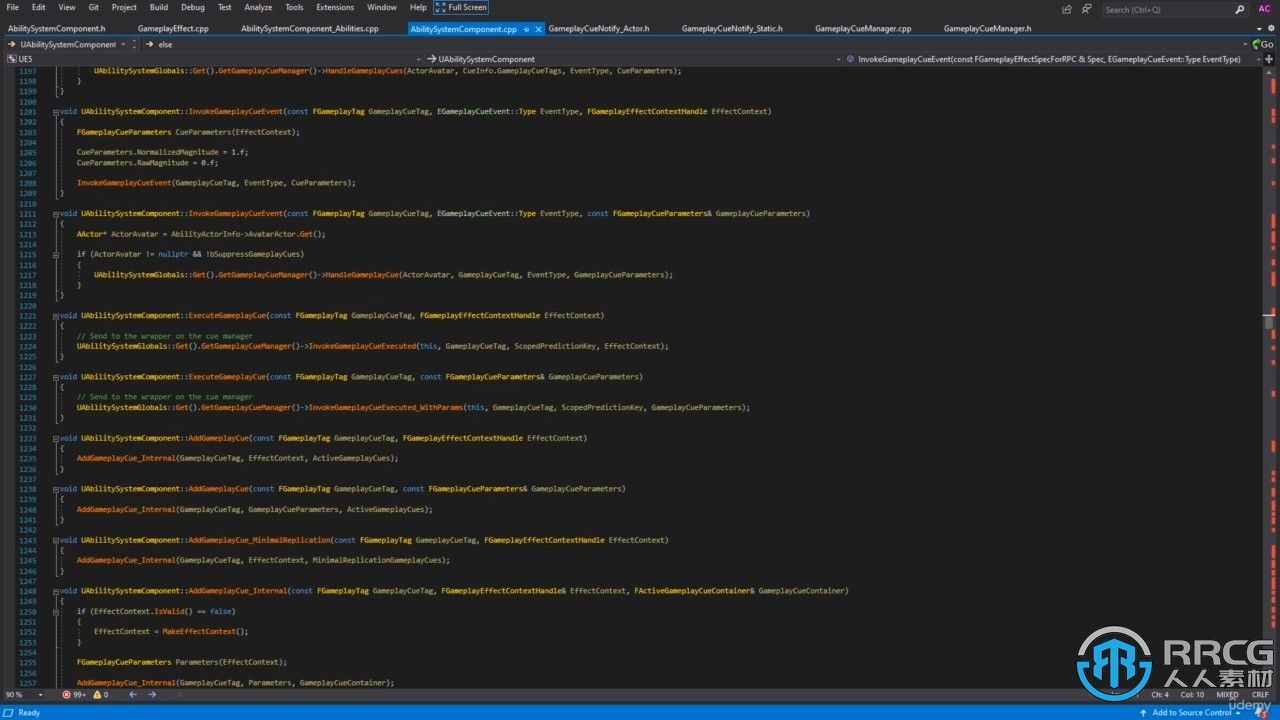Split the editor with plus icon
Screen dimensions: 1280x720
1270,59
